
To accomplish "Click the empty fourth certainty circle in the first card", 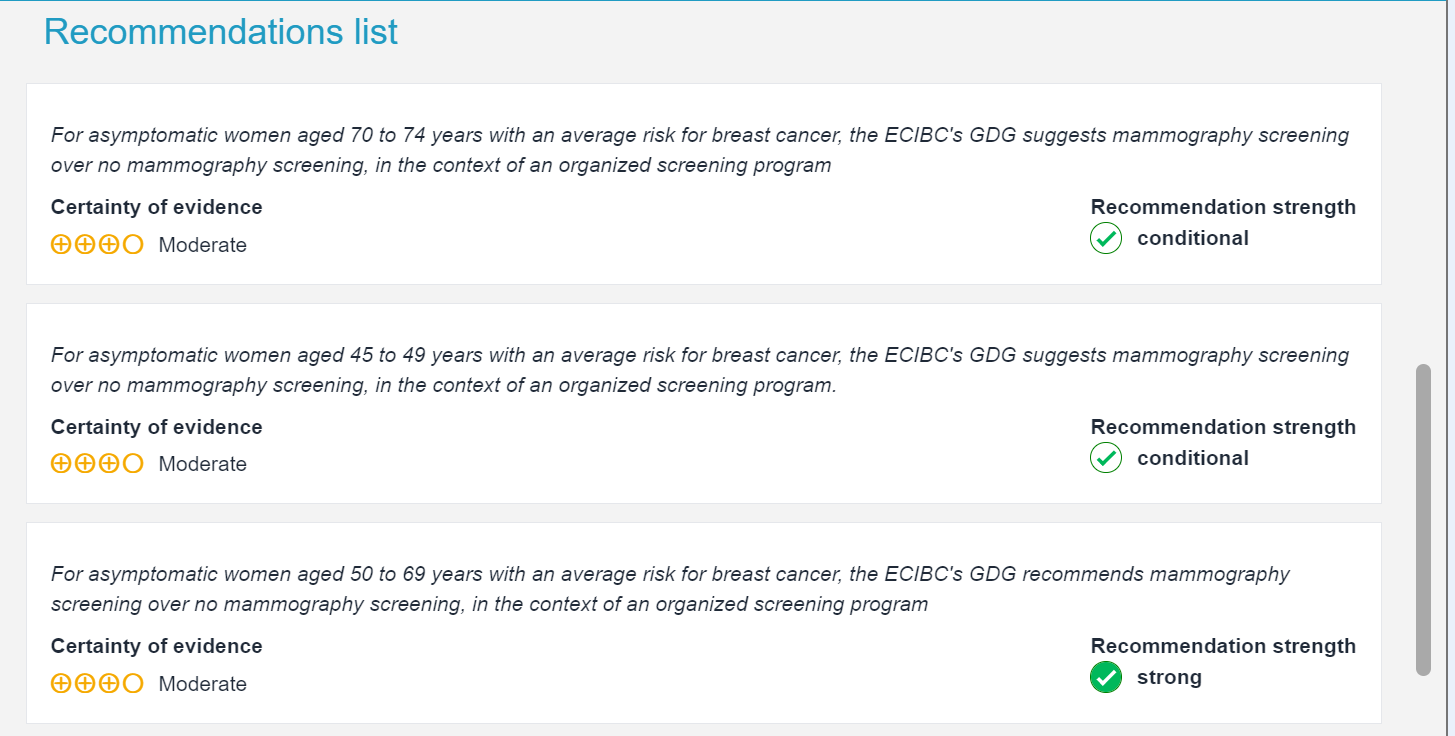I will [x=133, y=244].
